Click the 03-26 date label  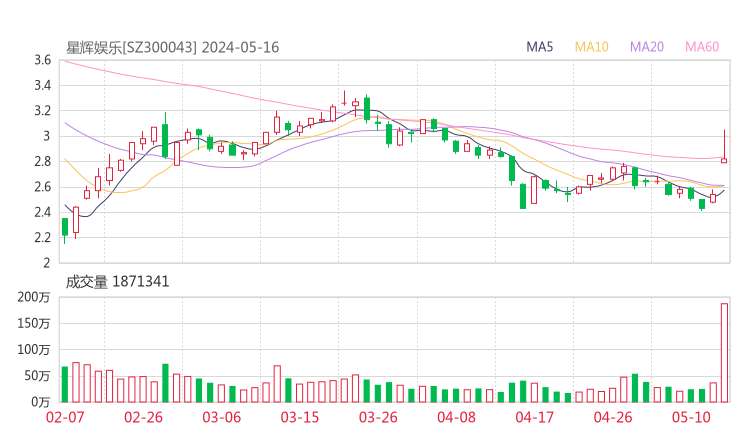(x=378, y=417)
